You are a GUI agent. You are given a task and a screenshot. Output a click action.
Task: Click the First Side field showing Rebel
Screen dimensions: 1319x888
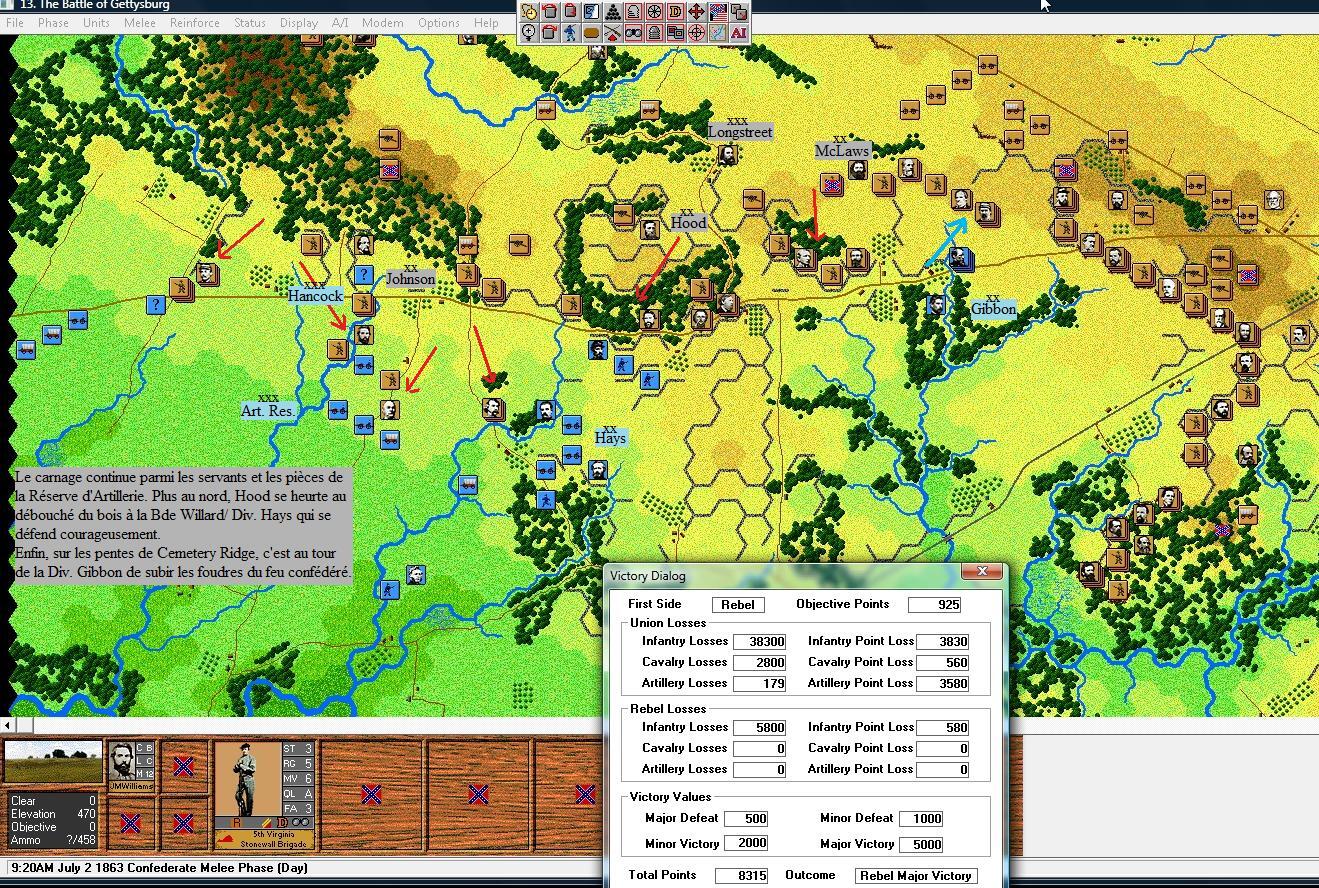click(738, 604)
